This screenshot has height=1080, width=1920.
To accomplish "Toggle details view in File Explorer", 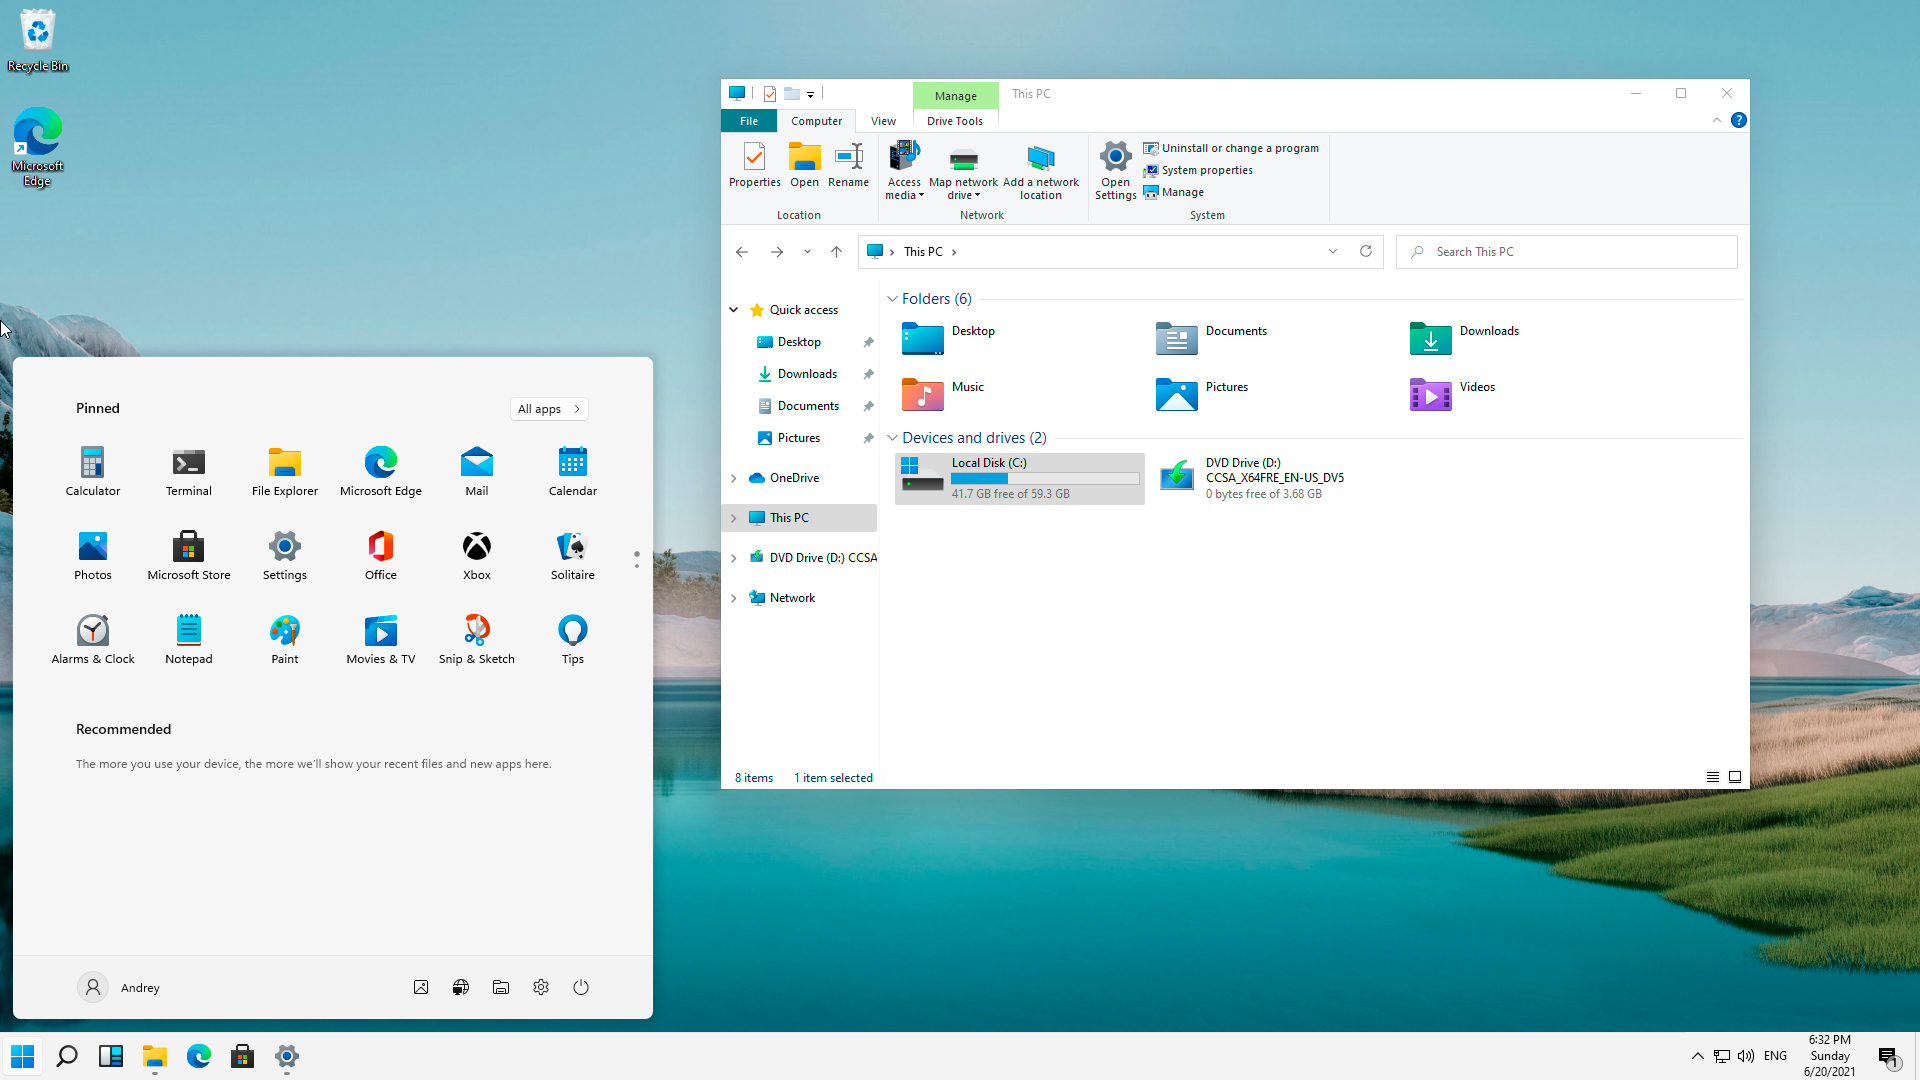I will pyautogui.click(x=1713, y=778).
